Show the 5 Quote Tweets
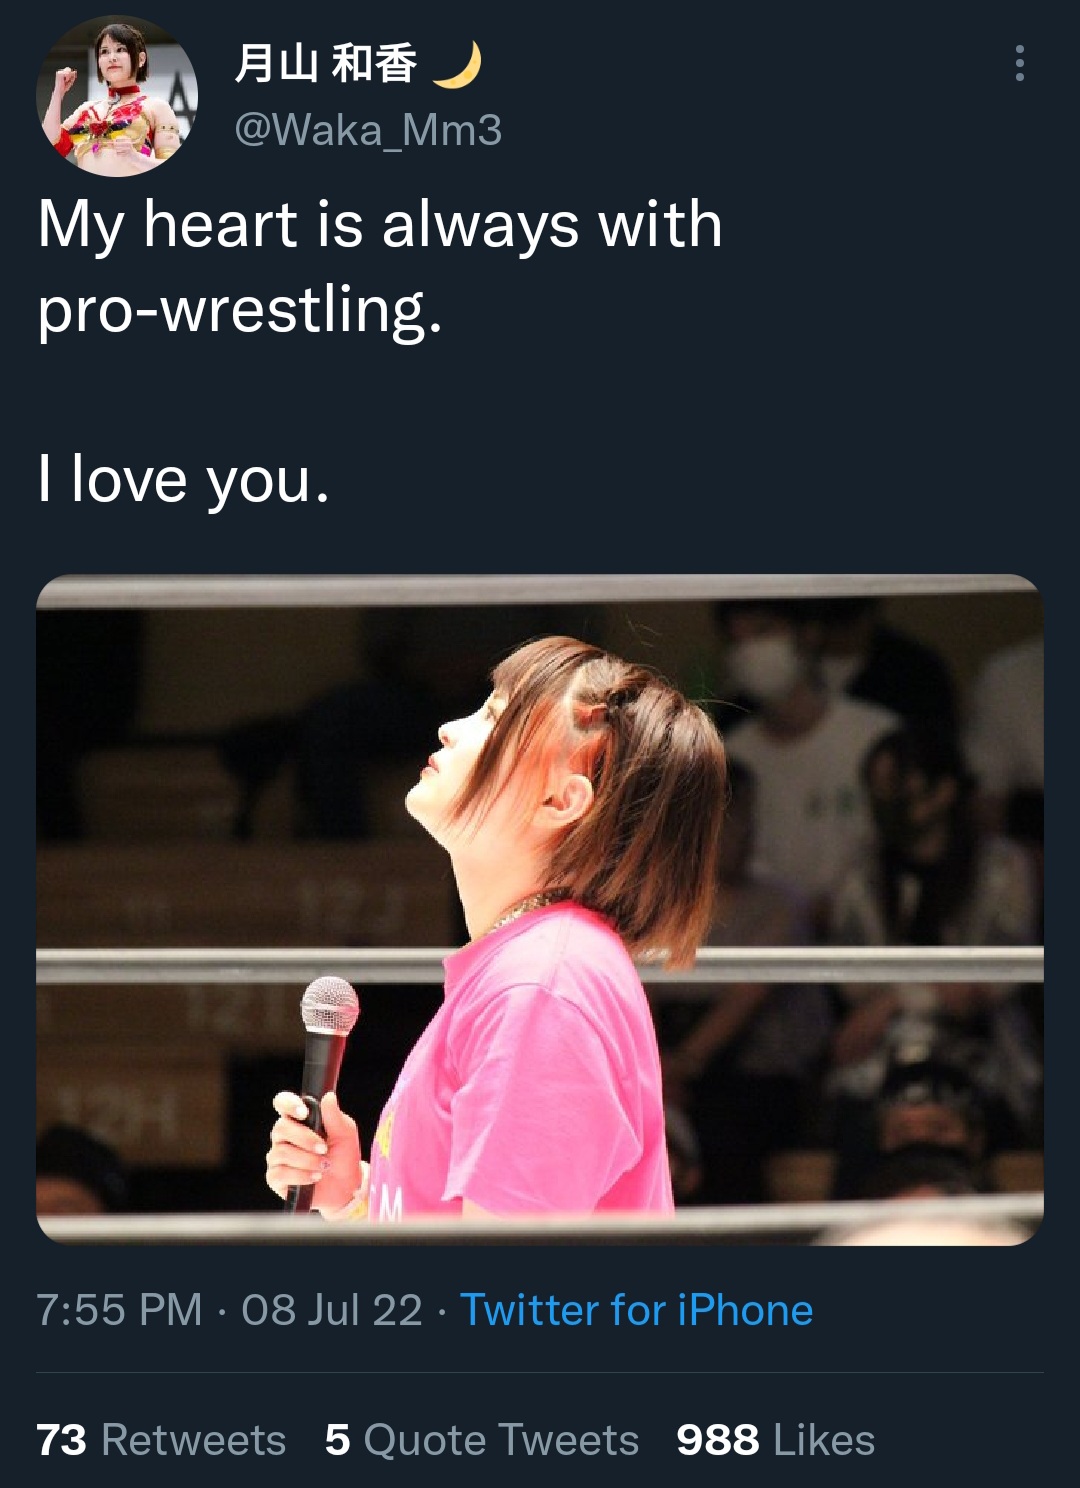This screenshot has height=1488, width=1080. pos(482,1440)
